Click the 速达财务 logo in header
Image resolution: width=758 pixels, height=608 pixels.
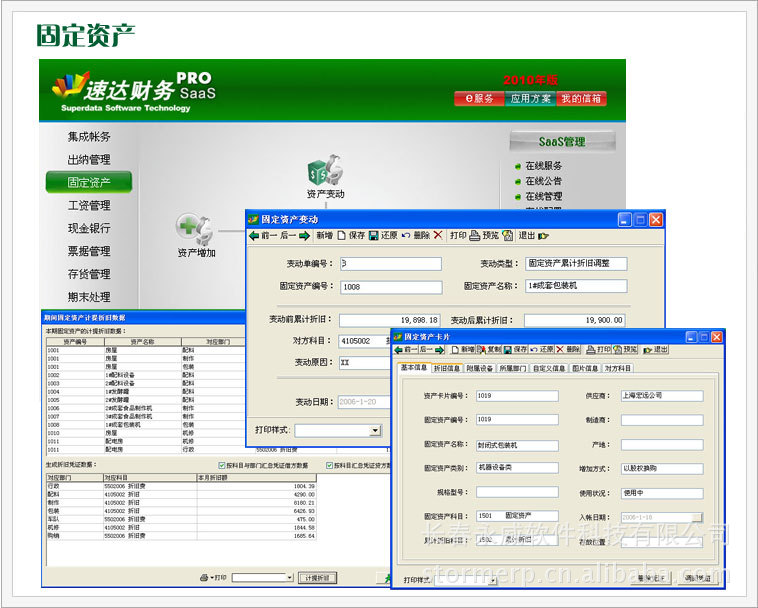[134, 92]
